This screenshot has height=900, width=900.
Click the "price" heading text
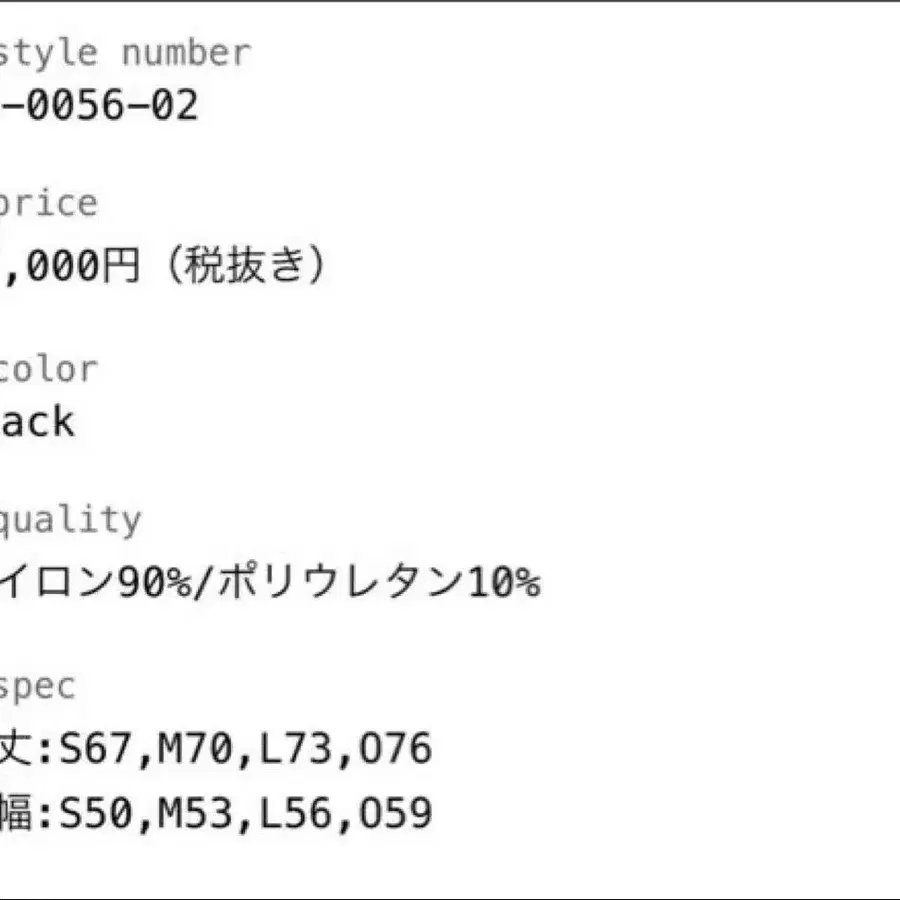[48, 204]
